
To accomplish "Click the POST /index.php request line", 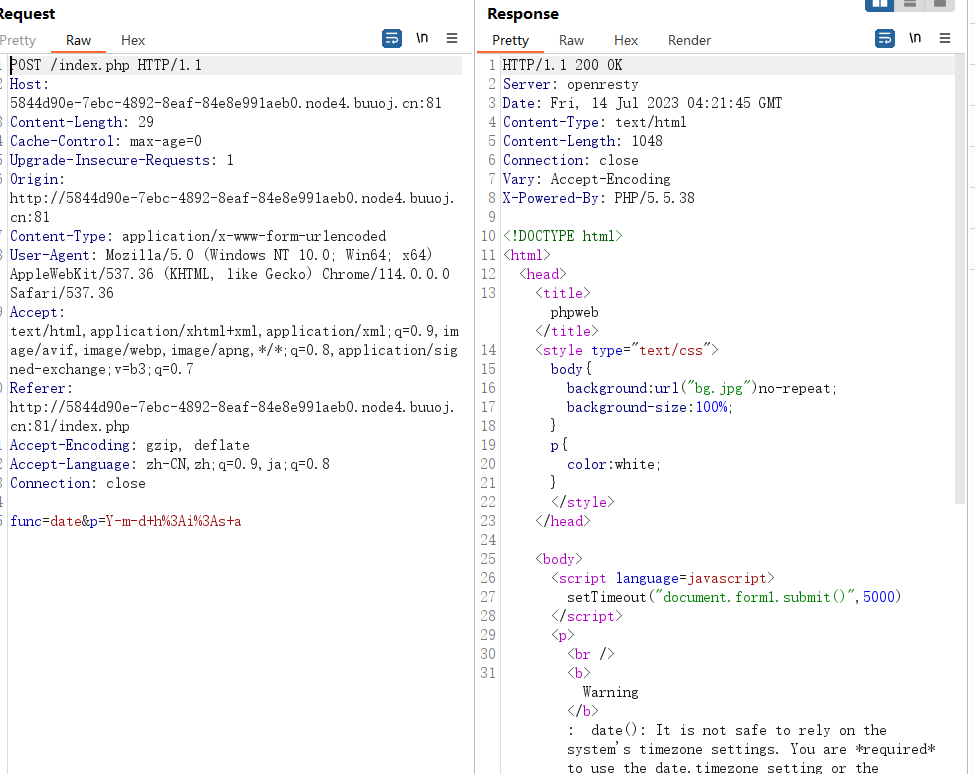I will (x=106, y=65).
